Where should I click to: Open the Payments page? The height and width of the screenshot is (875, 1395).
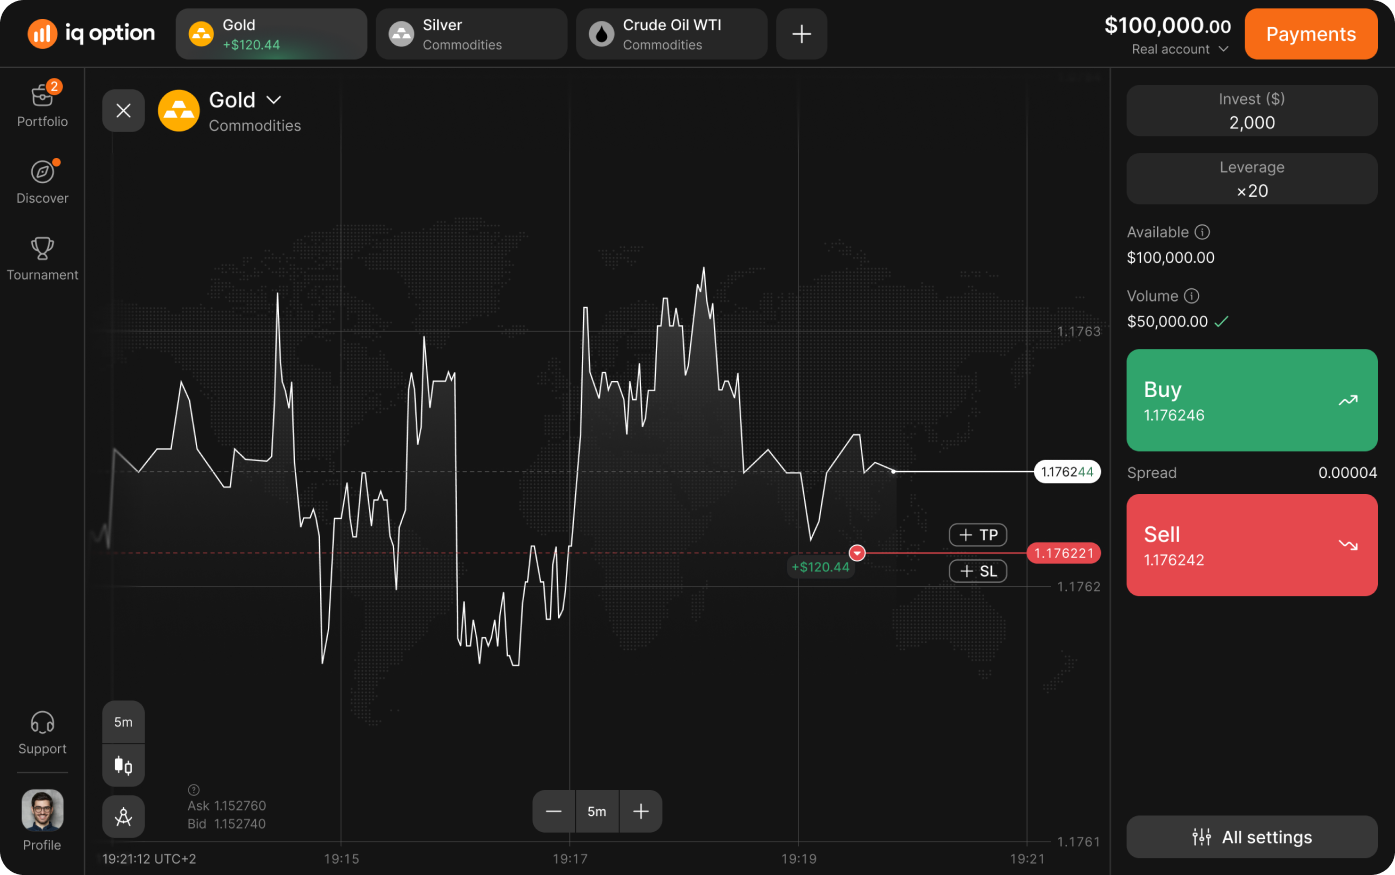click(1311, 34)
